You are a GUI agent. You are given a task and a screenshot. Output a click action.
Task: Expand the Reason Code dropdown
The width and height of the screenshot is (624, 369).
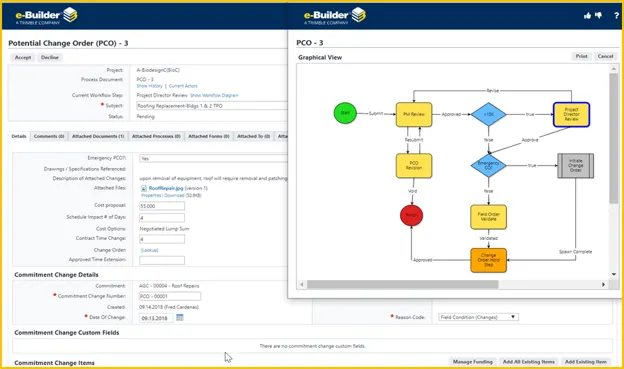(x=478, y=317)
